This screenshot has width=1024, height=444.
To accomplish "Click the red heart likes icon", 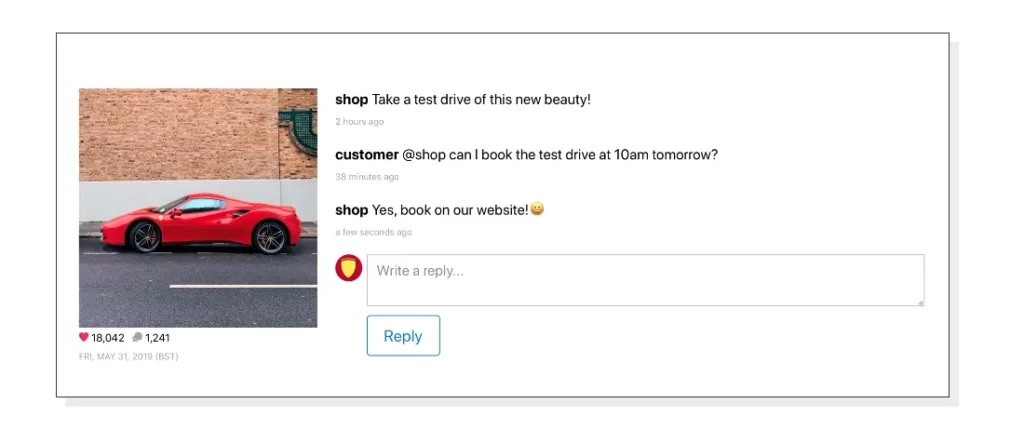I will (84, 338).
